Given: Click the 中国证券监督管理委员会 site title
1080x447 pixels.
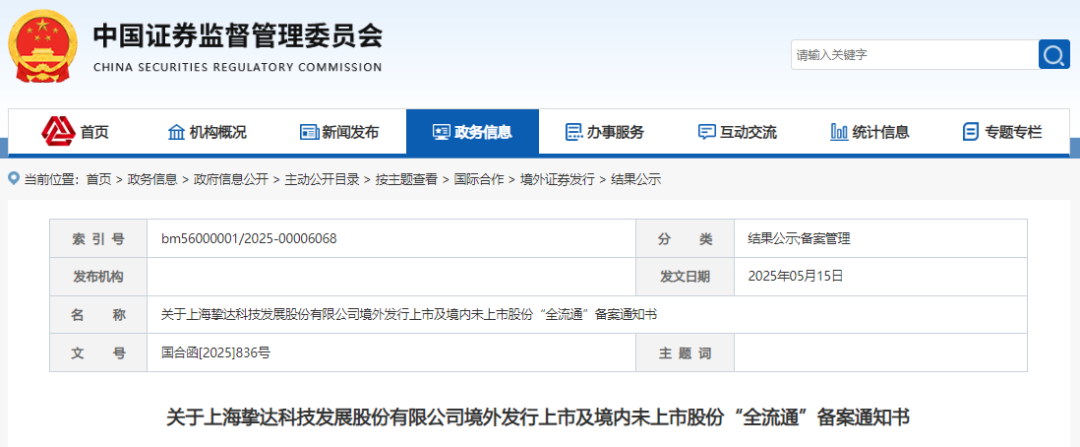Looking at the screenshot, I should click(238, 36).
